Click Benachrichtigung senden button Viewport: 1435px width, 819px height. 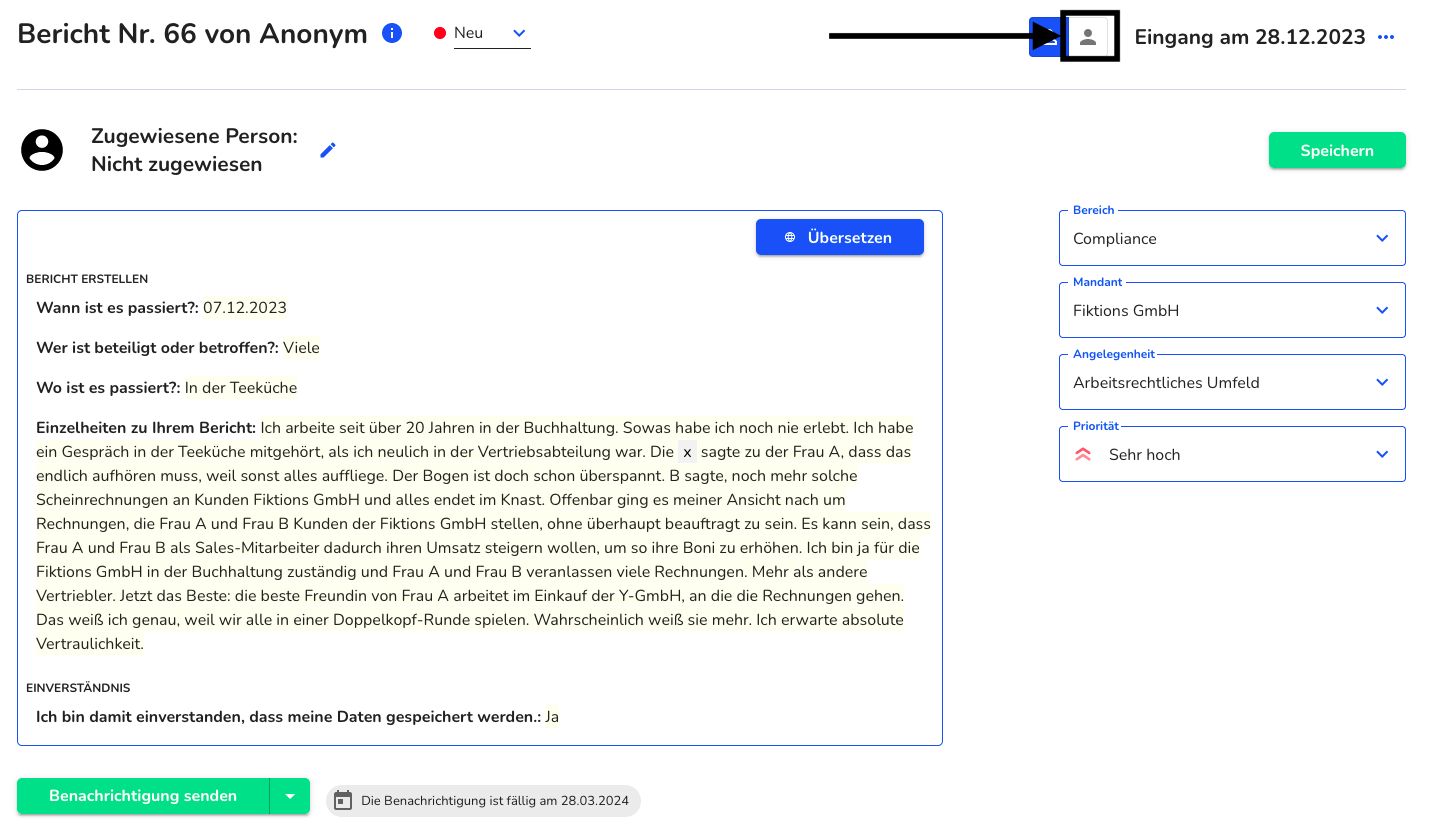point(143,796)
